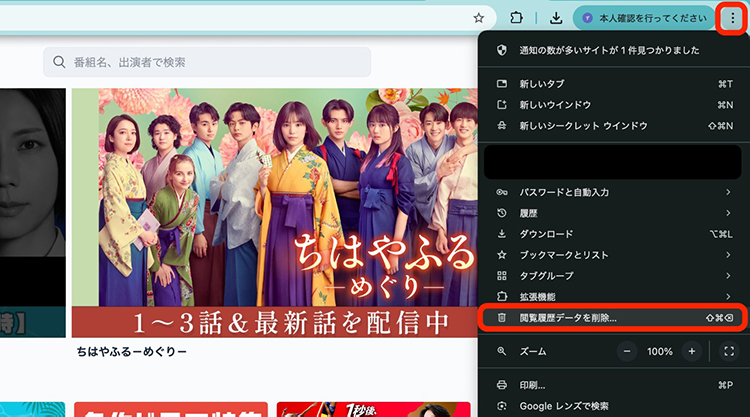Open タブグループ menu entry
750x417 pixels.
[613, 276]
